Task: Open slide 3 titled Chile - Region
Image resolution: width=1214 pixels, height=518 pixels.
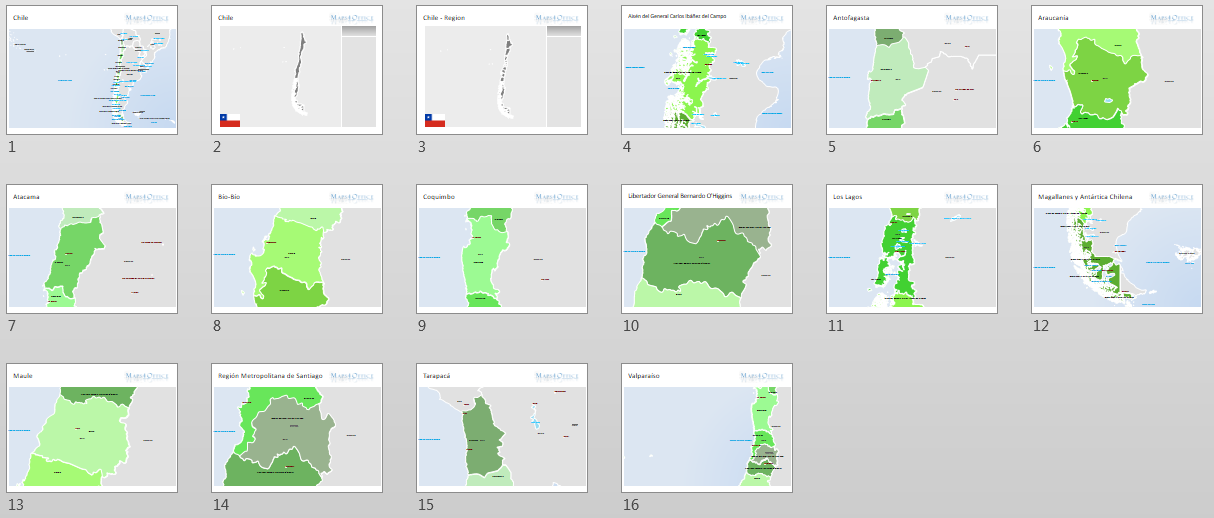Action: click(x=502, y=70)
